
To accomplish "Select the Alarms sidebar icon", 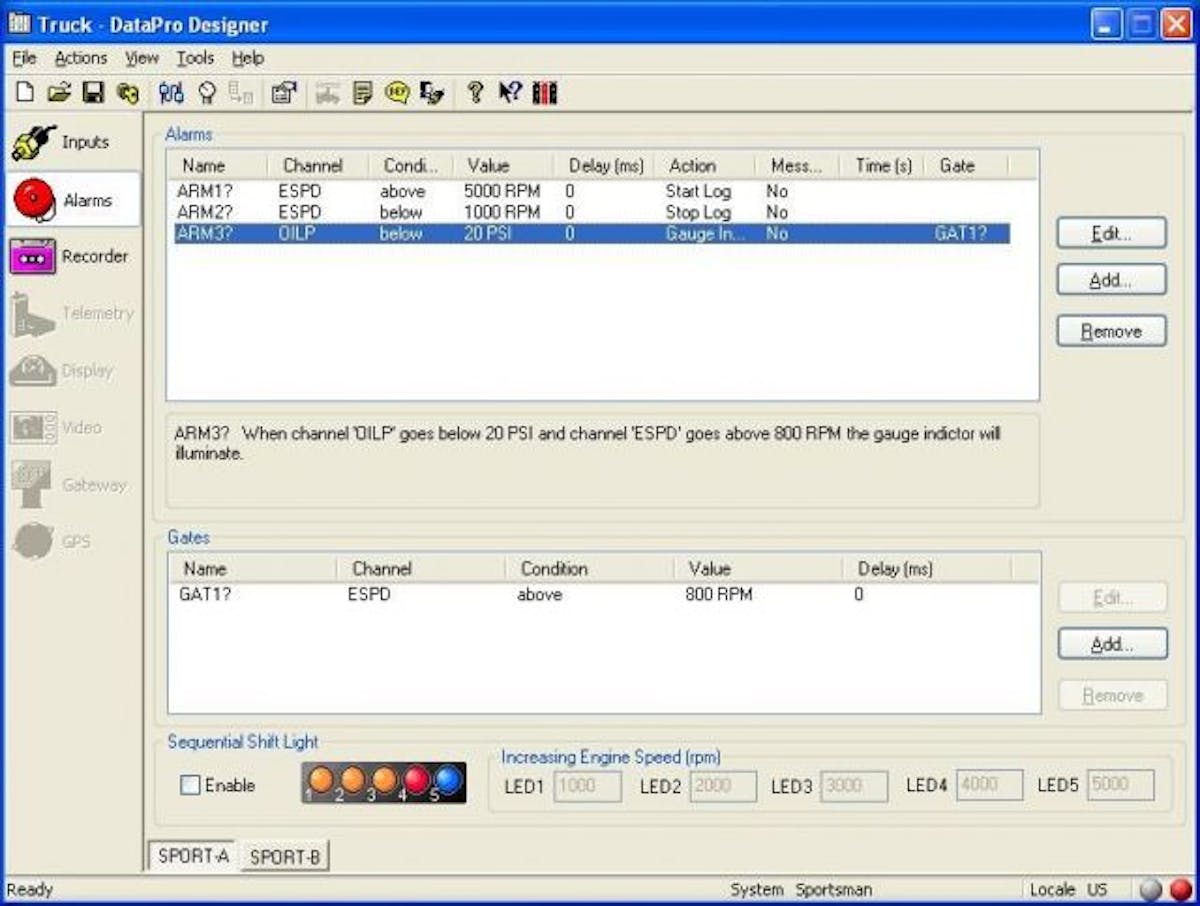I will pyautogui.click(x=72, y=200).
